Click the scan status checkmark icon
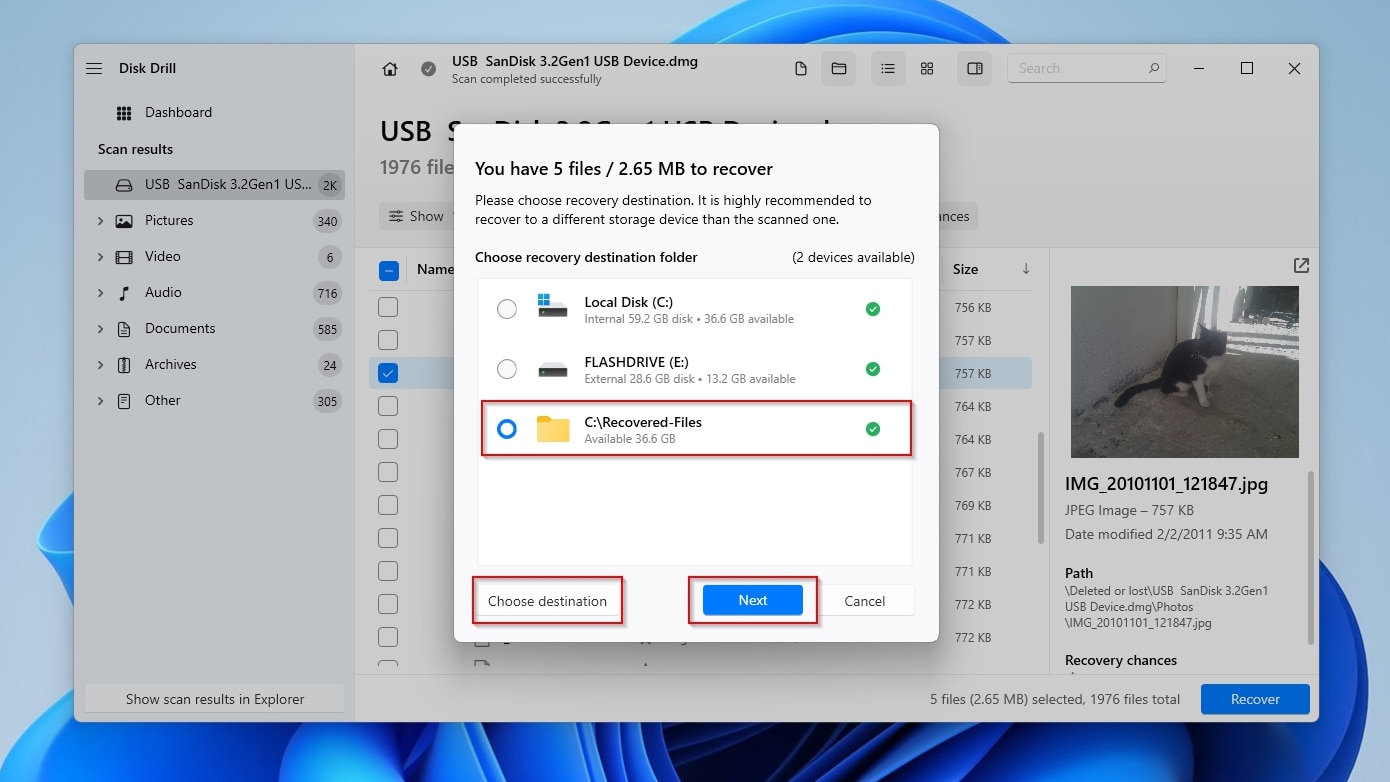 (x=428, y=69)
